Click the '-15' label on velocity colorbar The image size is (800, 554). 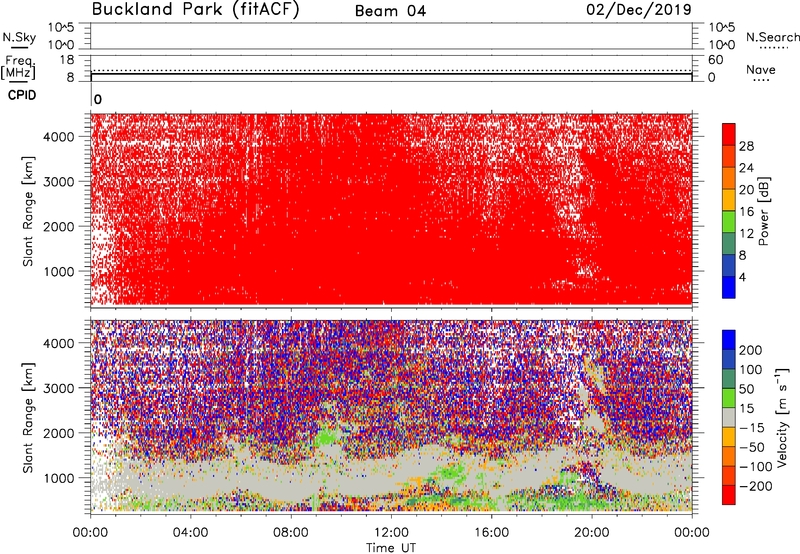click(752, 428)
